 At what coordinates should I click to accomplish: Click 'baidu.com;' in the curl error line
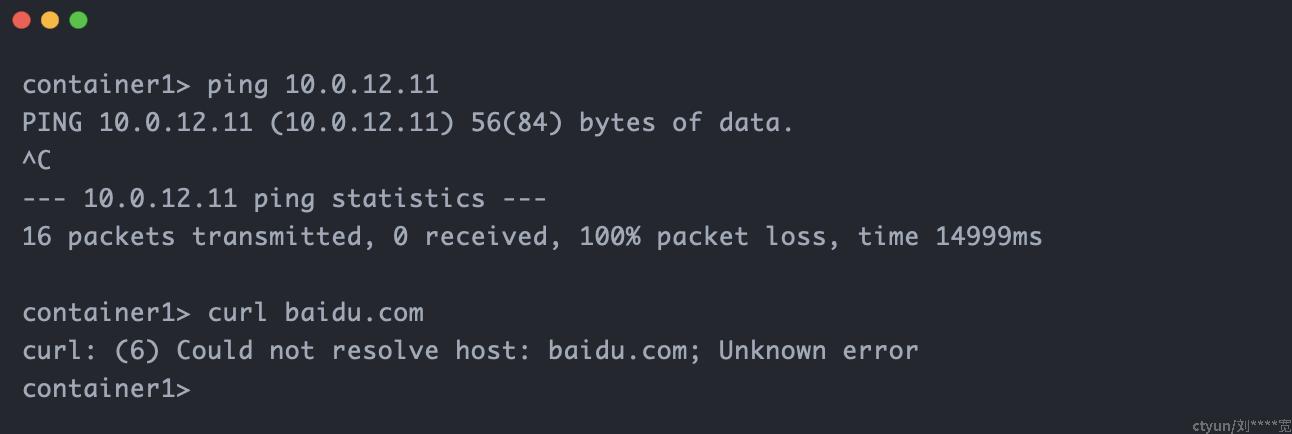[625, 351]
